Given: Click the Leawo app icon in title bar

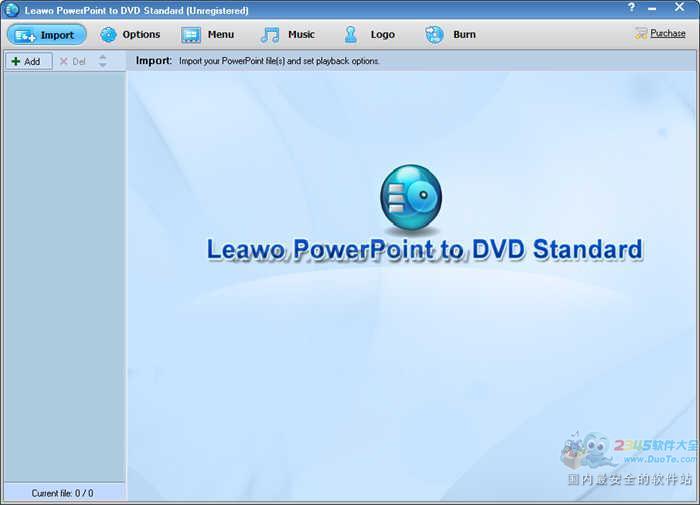Looking at the screenshot, I should point(11,10).
